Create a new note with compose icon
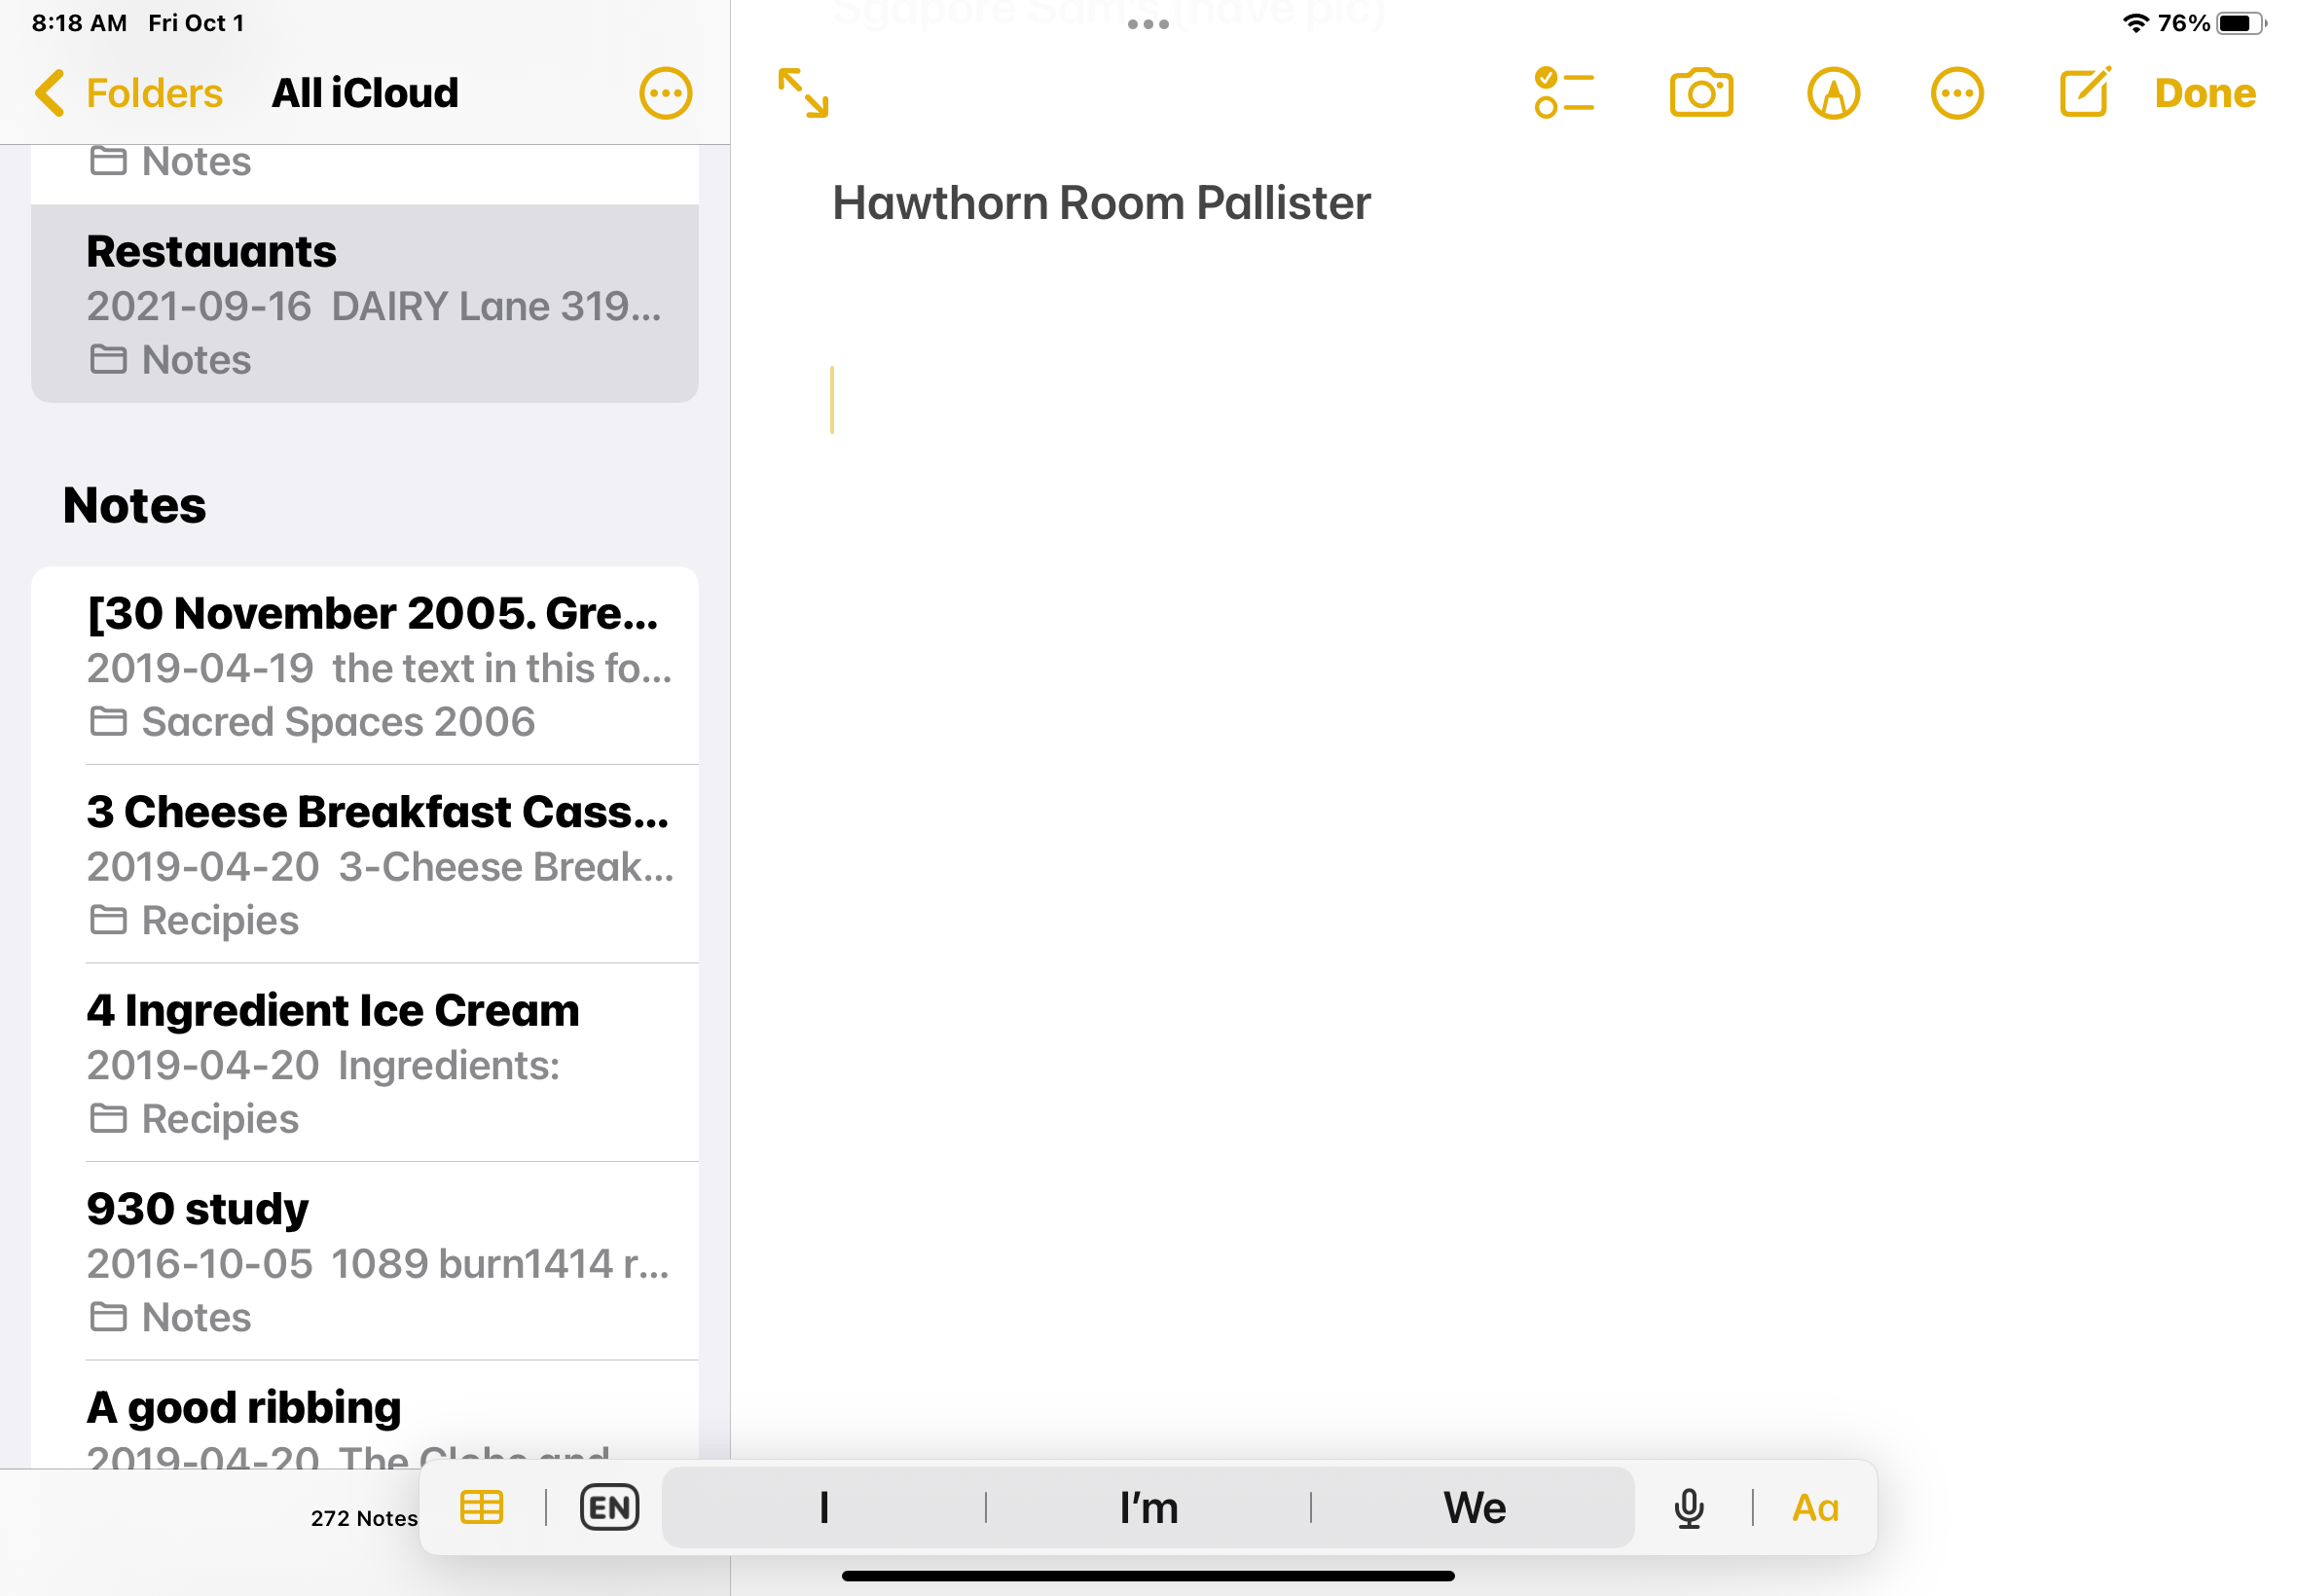The width and height of the screenshot is (2297, 1596). coord(2083,93)
